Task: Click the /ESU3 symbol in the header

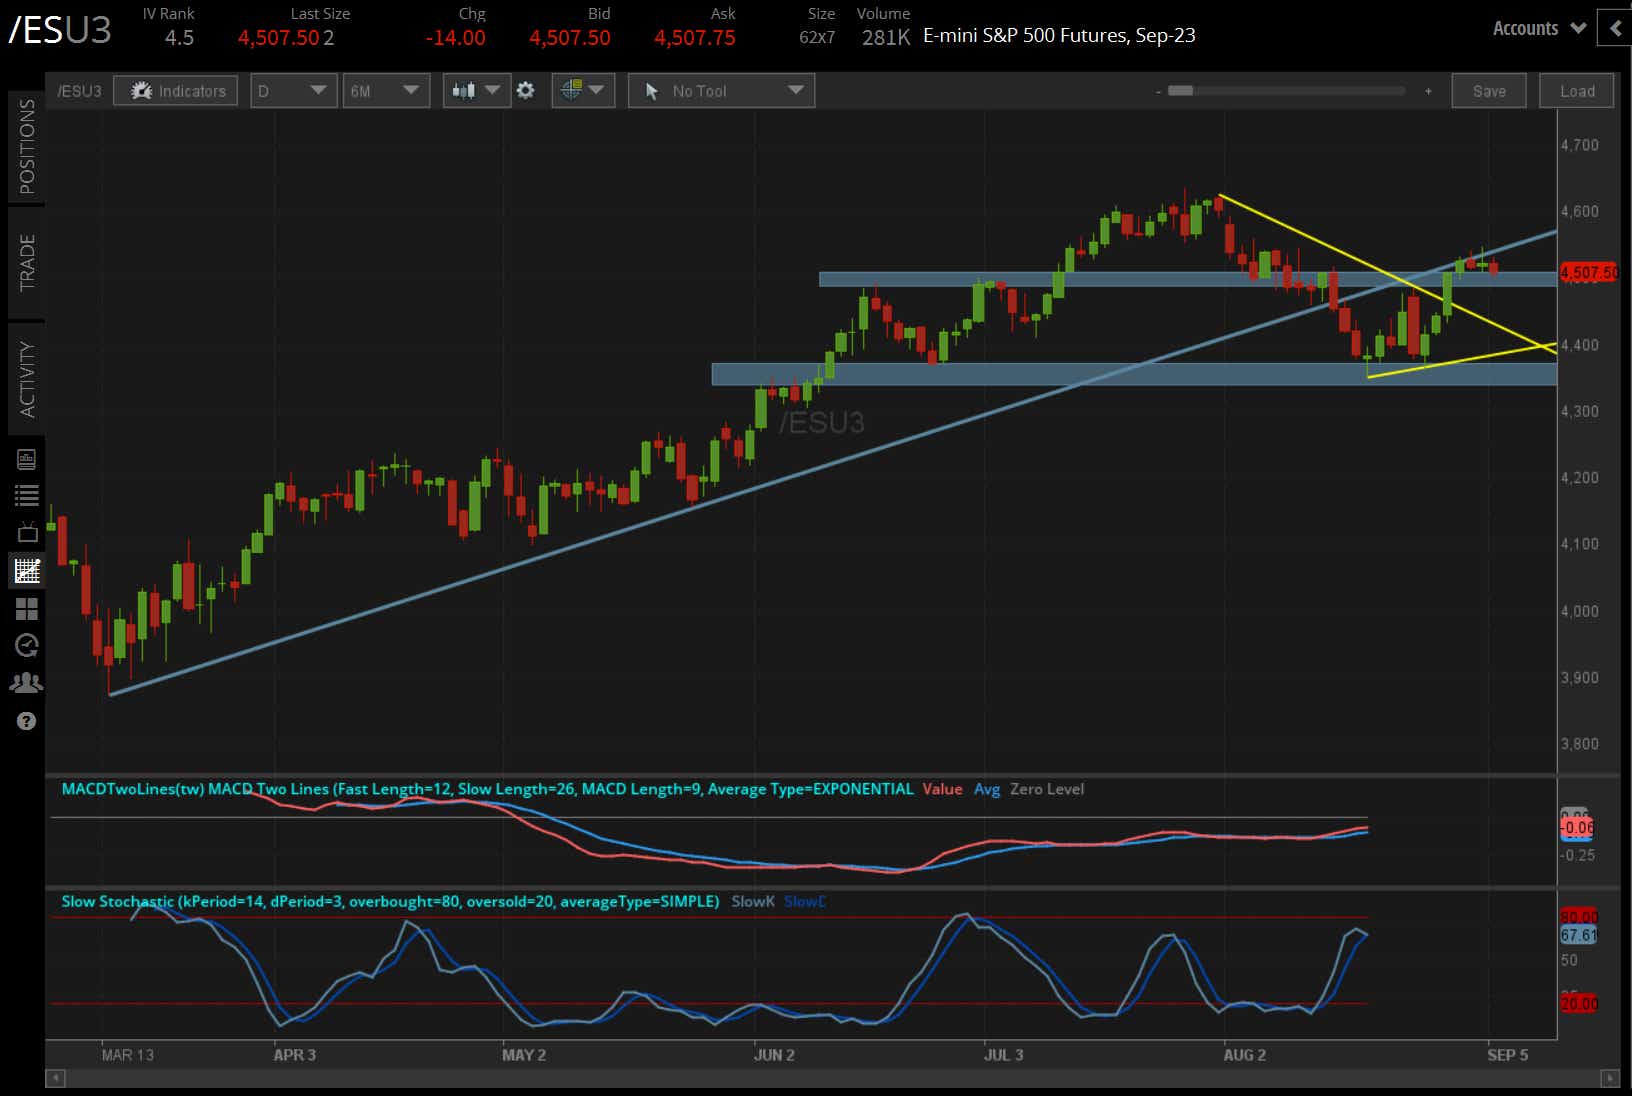Action: (x=60, y=31)
